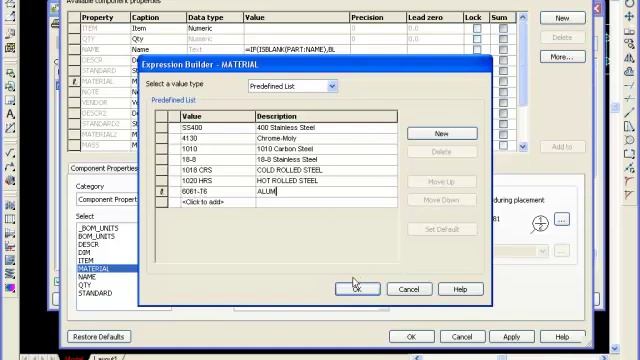Click the ALUM description field being edited
Image resolution: width=640 pixels, height=360 pixels.
[326, 191]
